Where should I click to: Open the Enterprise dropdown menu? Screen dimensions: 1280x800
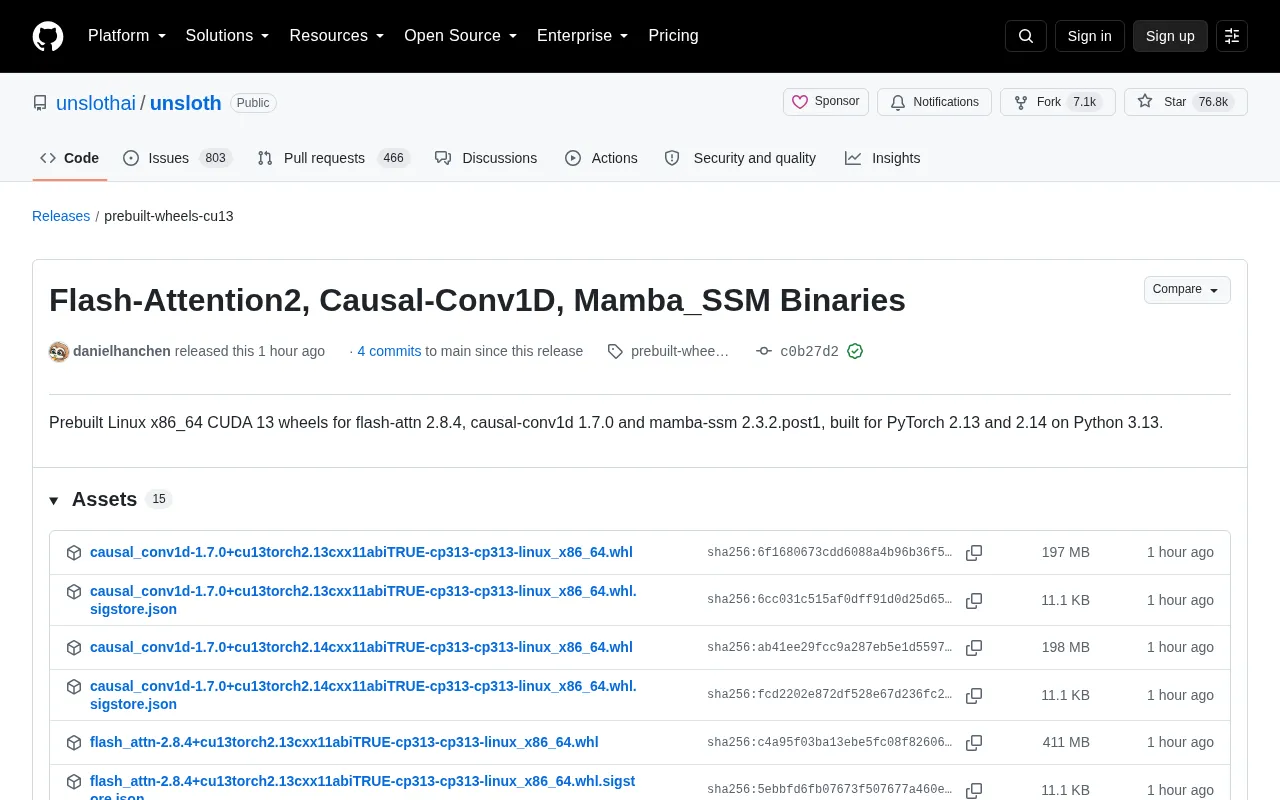583,36
